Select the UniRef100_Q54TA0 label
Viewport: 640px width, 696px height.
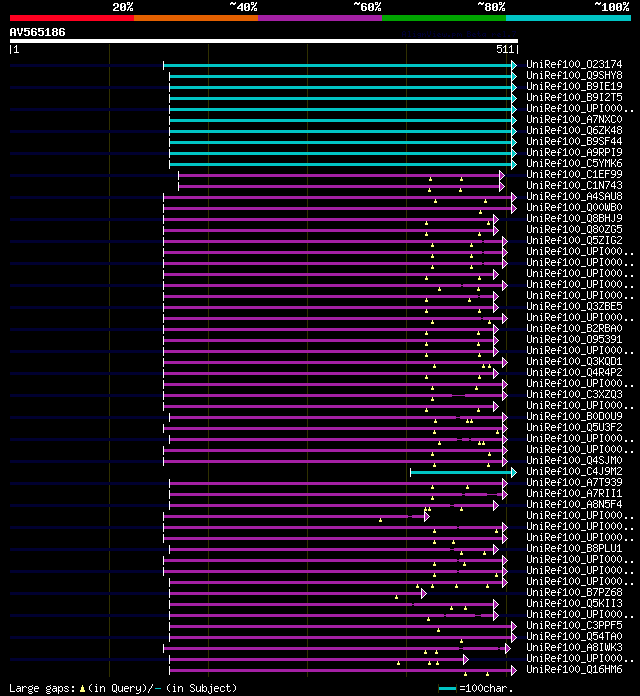(574, 637)
